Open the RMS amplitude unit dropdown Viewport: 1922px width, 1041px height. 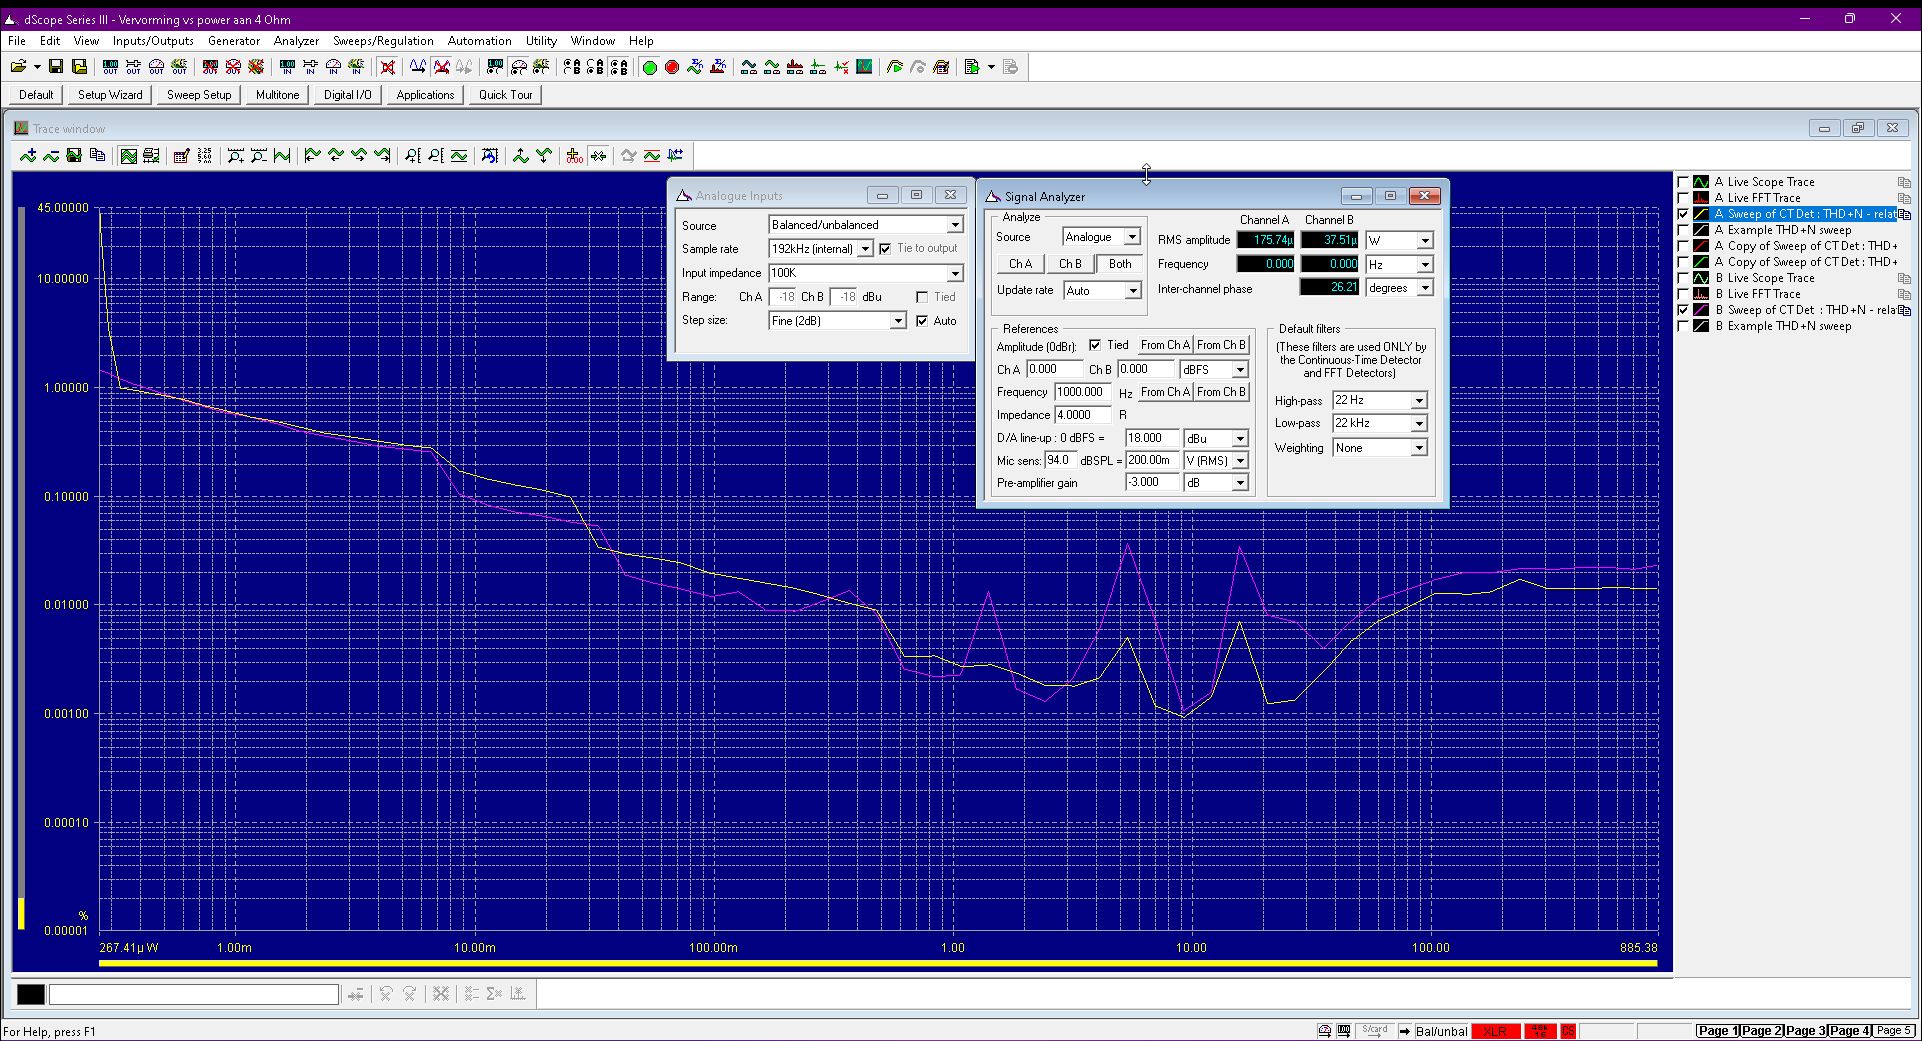1425,240
